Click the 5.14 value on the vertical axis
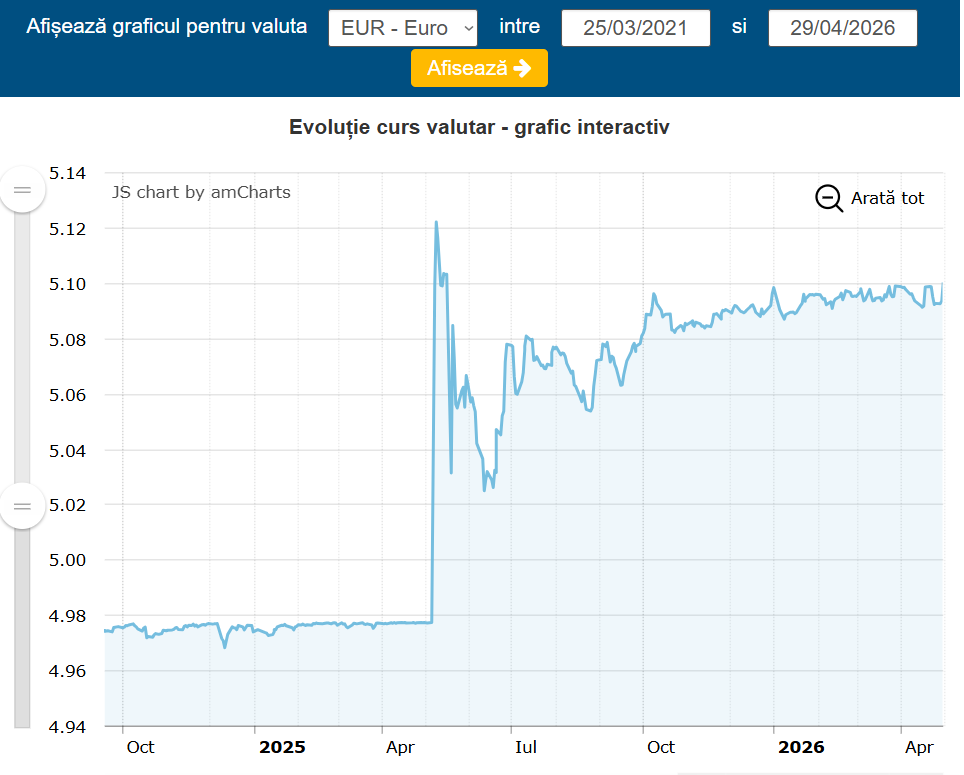Viewport: 964px width, 775px height. pyautogui.click(x=68, y=174)
